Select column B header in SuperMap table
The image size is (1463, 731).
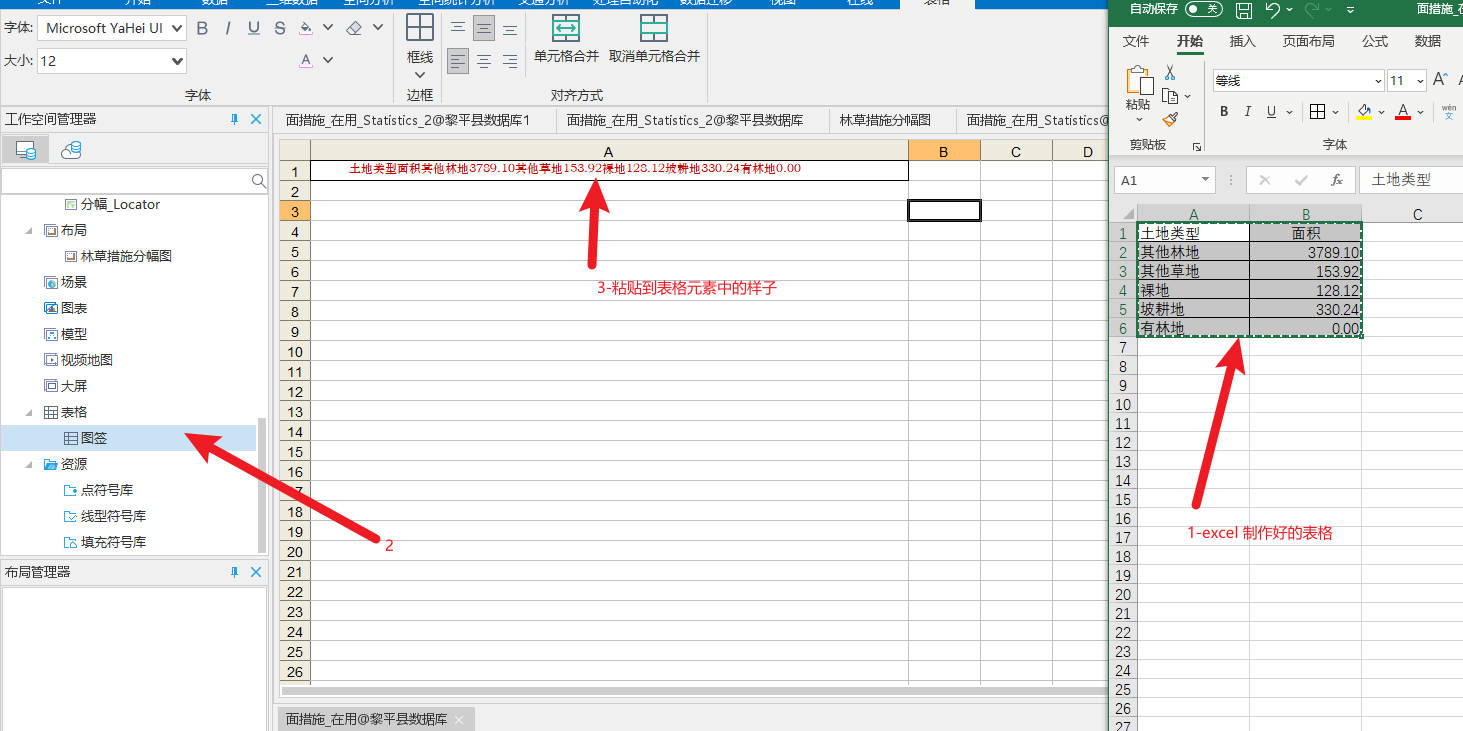(x=944, y=151)
